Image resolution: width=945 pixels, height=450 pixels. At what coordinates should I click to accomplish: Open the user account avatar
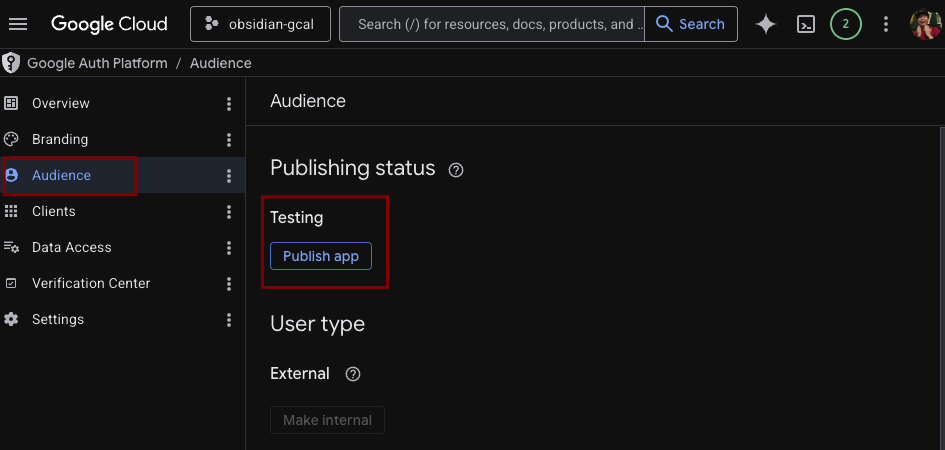click(x=926, y=24)
